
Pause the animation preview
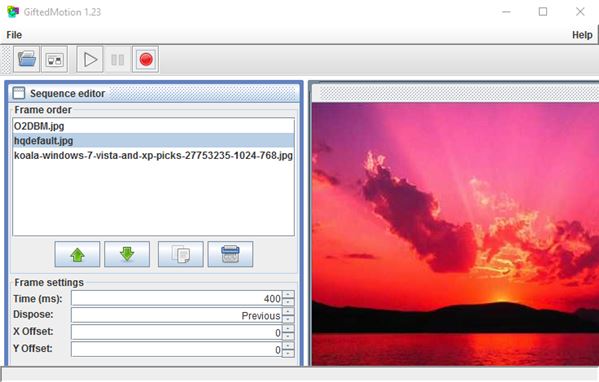[117, 59]
